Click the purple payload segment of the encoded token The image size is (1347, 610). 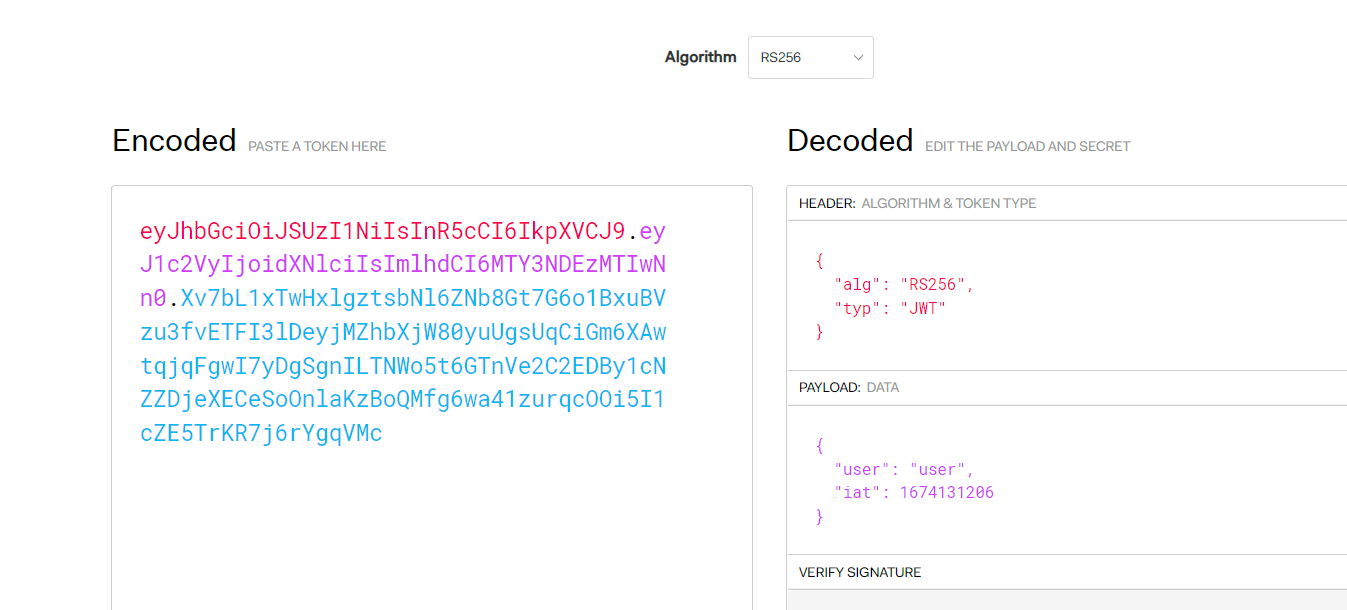pos(400,265)
